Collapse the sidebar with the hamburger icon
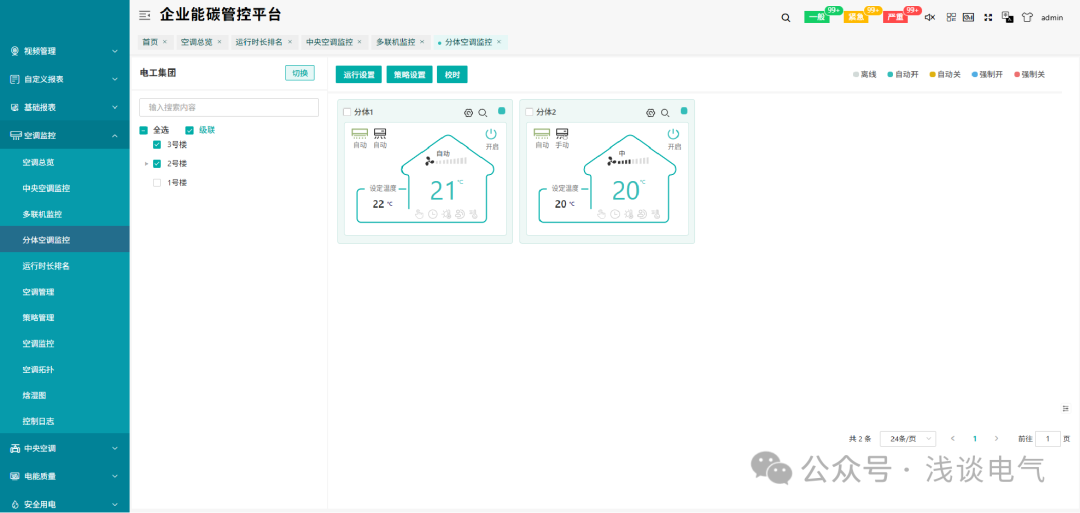1080x513 pixels. coord(145,15)
